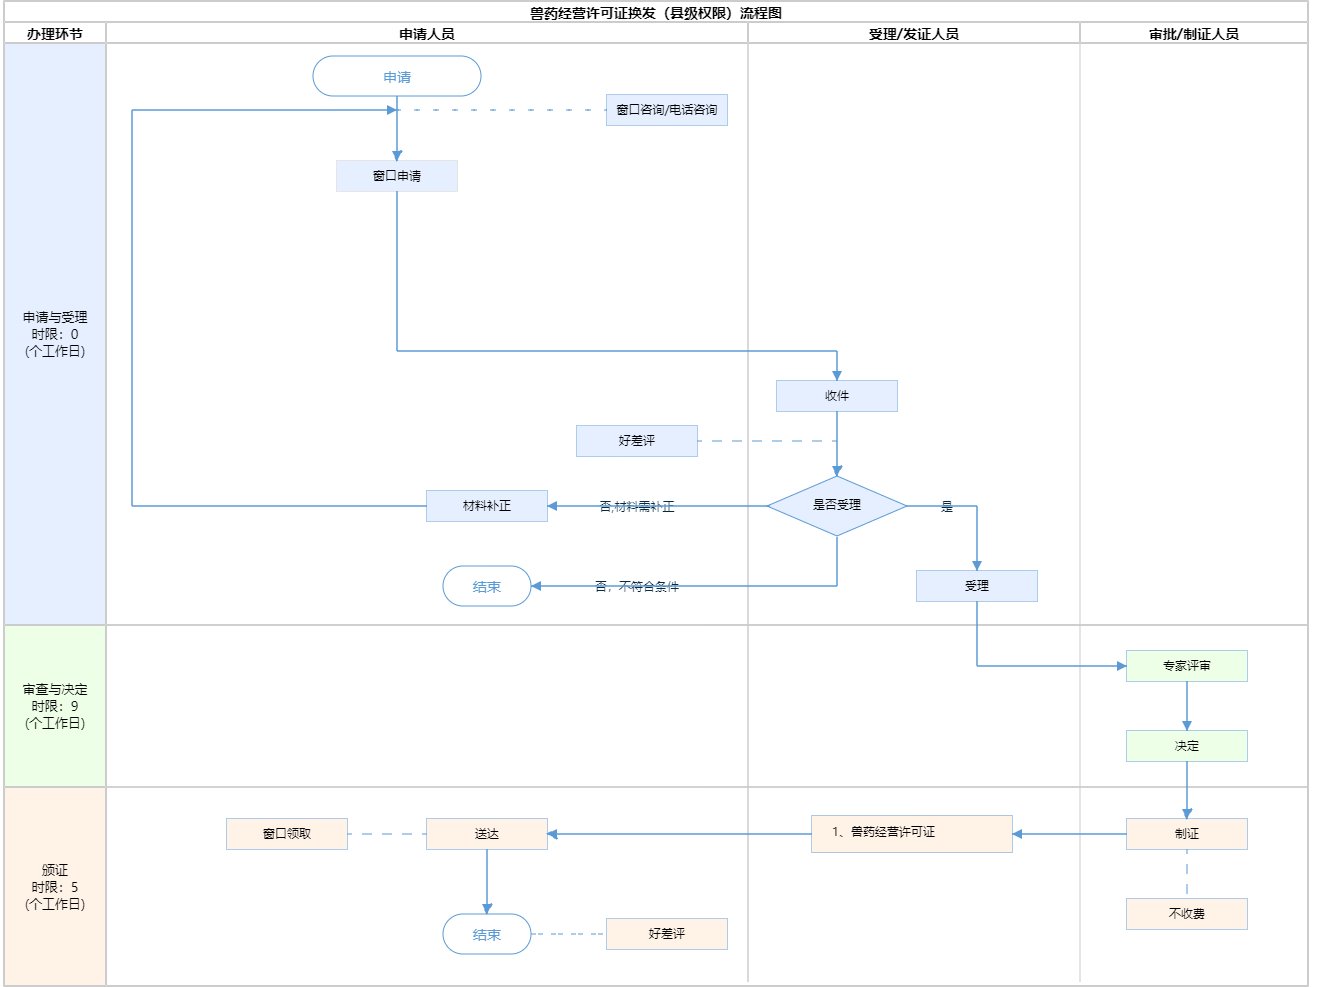This screenshot has width=1329, height=987.
Task: Click the 申请 start node
Action: click(397, 77)
